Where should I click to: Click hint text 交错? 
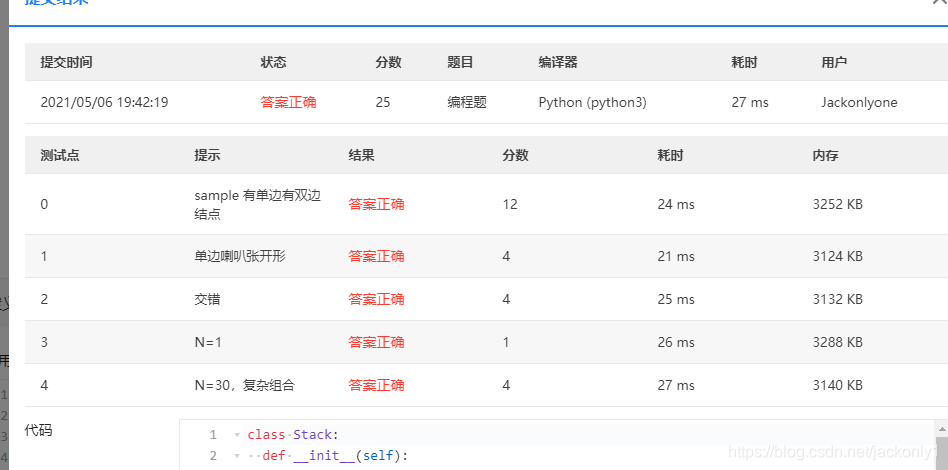click(x=207, y=299)
